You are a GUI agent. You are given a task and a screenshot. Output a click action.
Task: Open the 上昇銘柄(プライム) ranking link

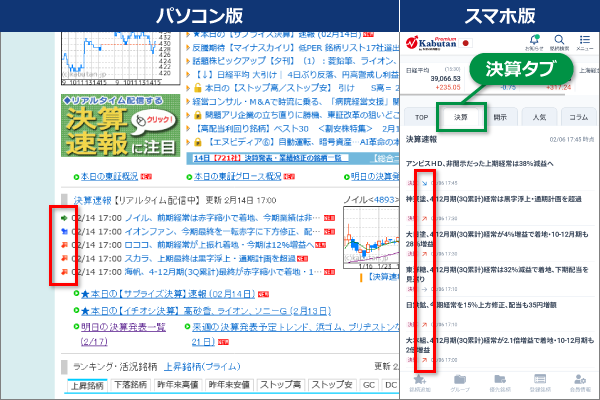point(202,367)
